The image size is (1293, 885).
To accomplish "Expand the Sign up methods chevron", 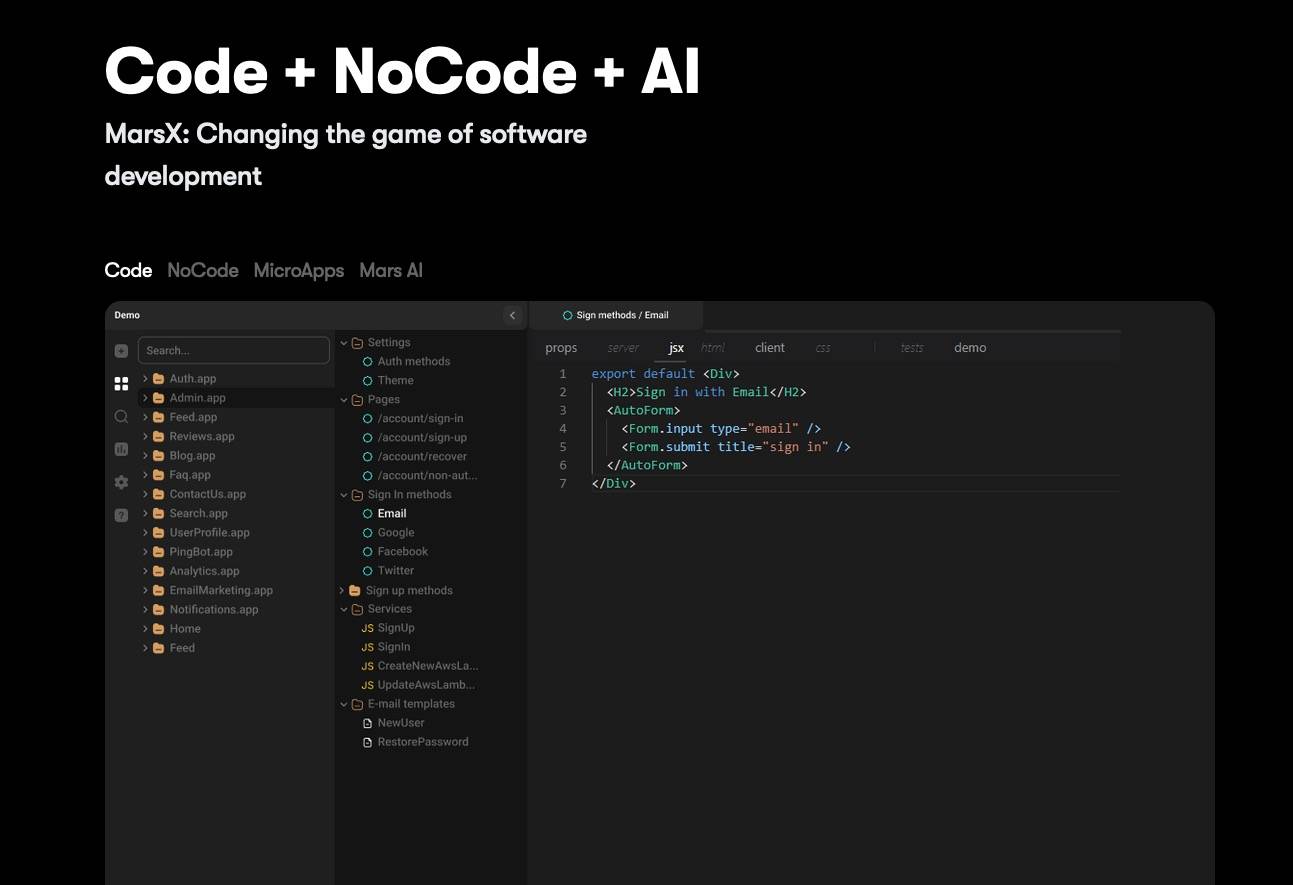I will (x=342, y=591).
